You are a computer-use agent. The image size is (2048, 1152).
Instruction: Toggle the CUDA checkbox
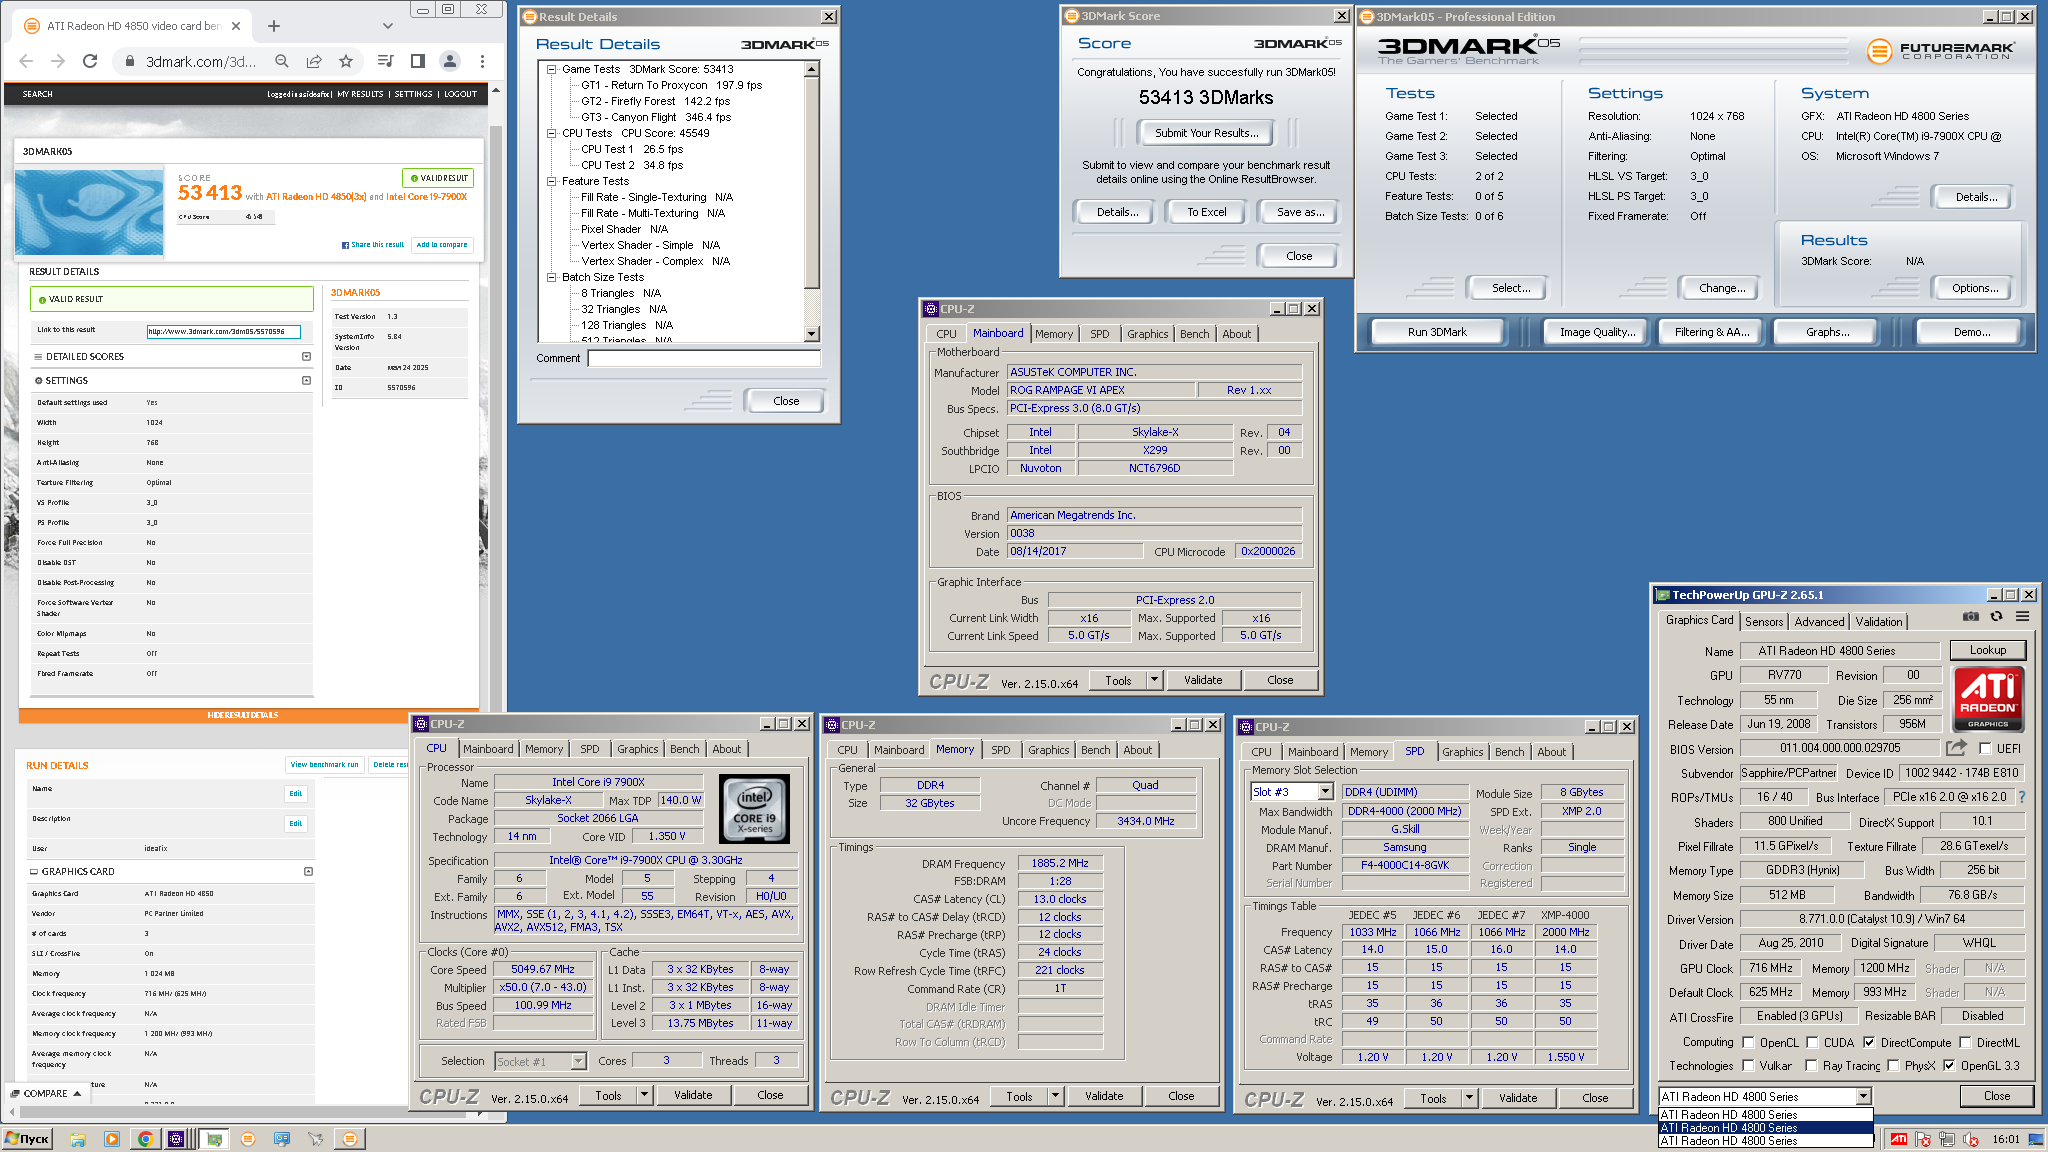tap(1812, 1042)
